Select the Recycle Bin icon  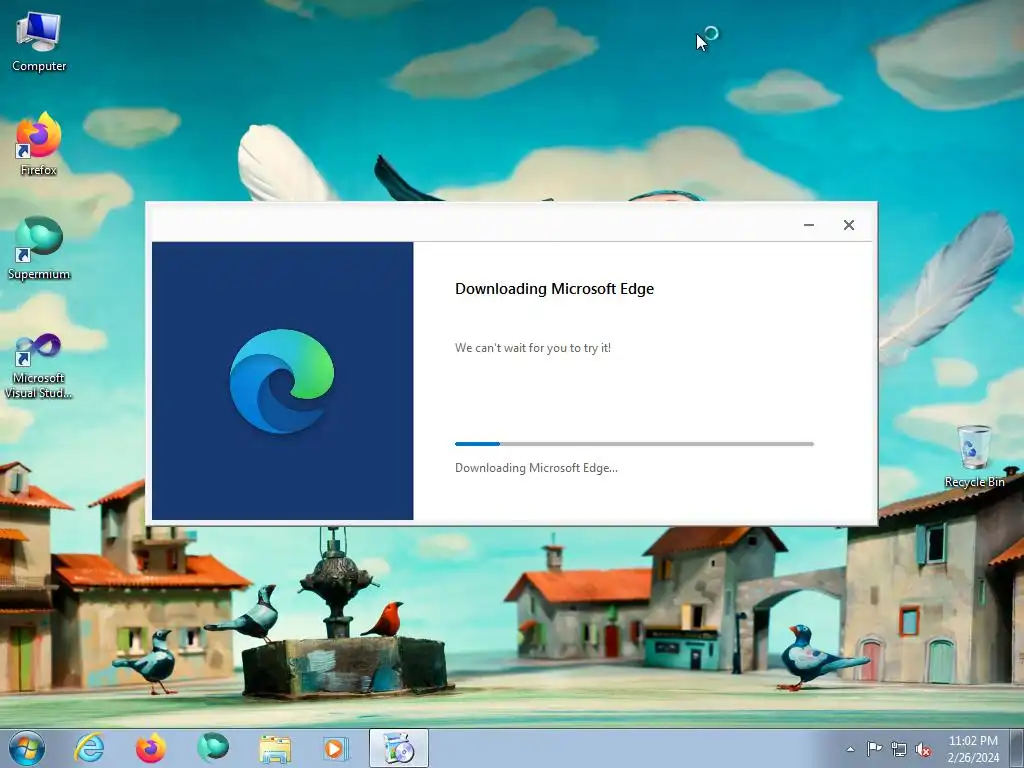tap(974, 456)
